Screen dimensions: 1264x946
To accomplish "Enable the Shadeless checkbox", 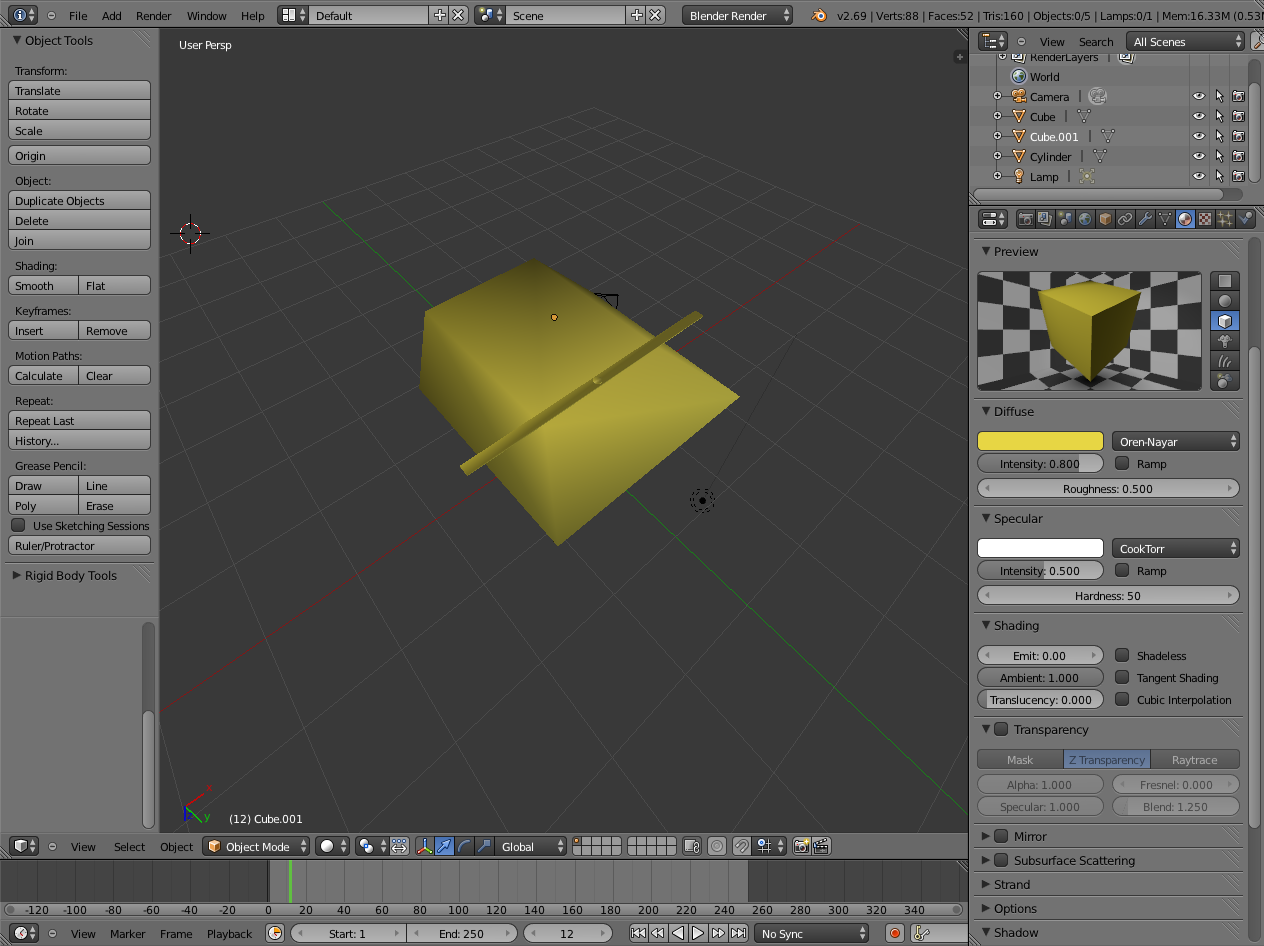I will click(1122, 655).
